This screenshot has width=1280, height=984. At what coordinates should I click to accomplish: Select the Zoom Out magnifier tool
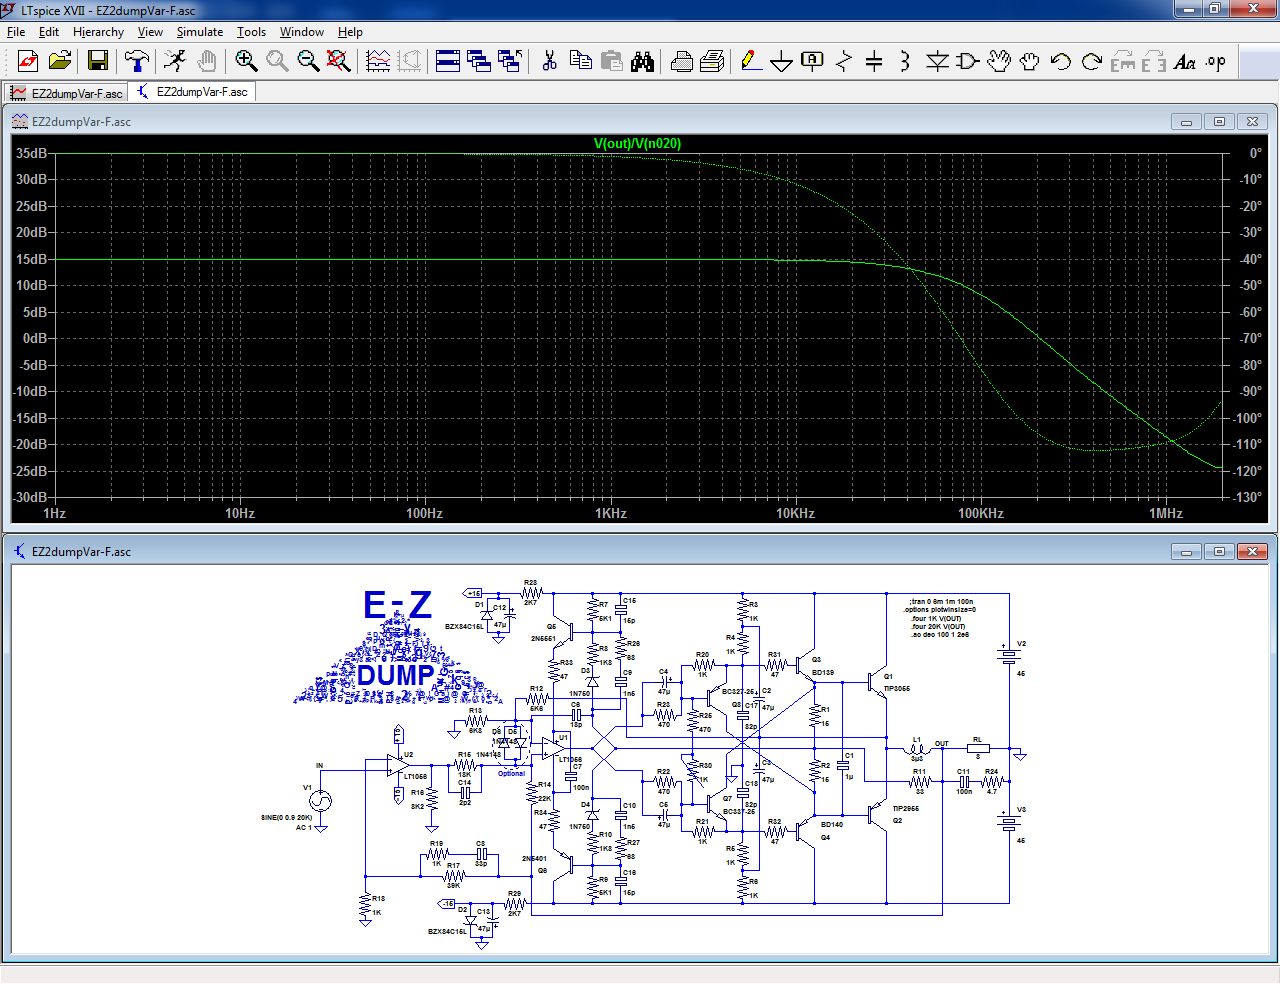[308, 61]
